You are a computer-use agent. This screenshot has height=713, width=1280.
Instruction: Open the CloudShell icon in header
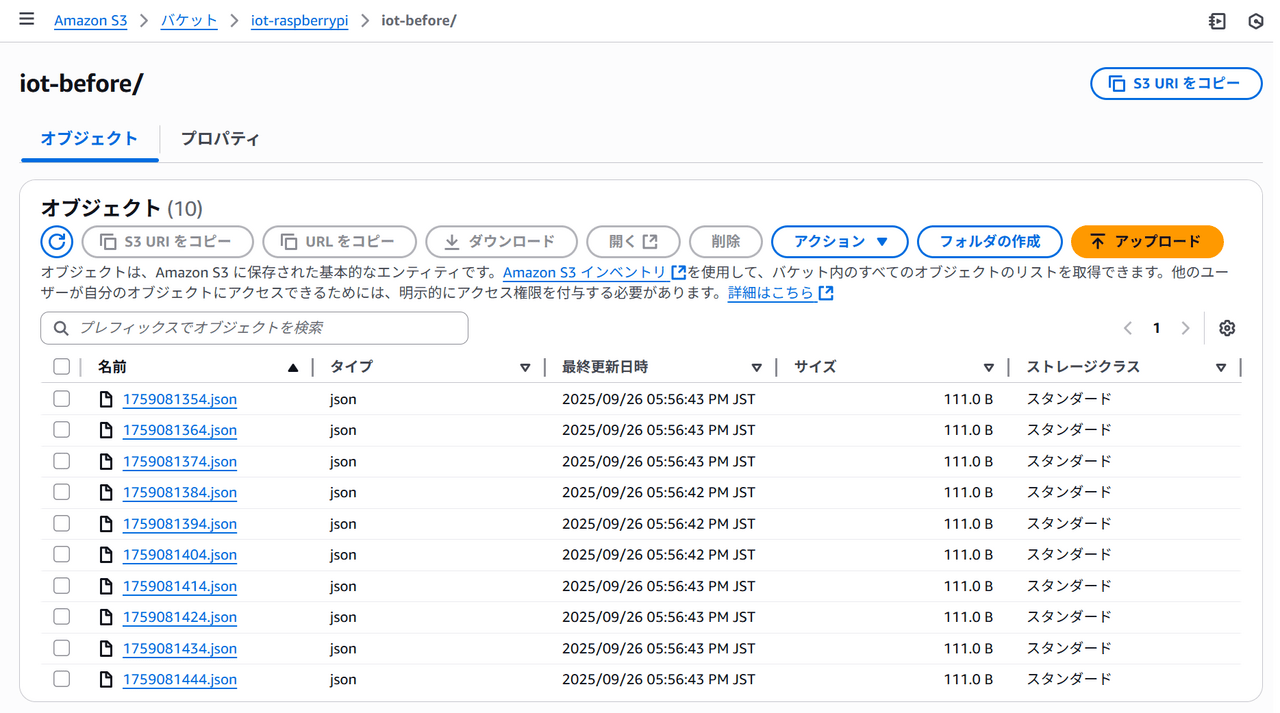[x=1217, y=21]
